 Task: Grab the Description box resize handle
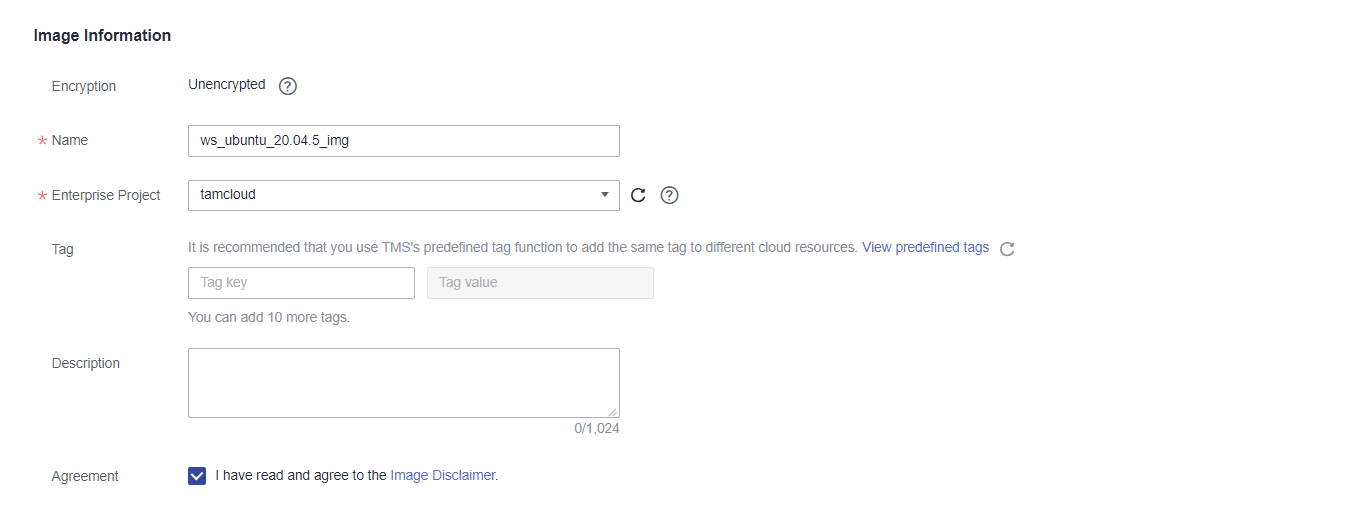tap(613, 411)
